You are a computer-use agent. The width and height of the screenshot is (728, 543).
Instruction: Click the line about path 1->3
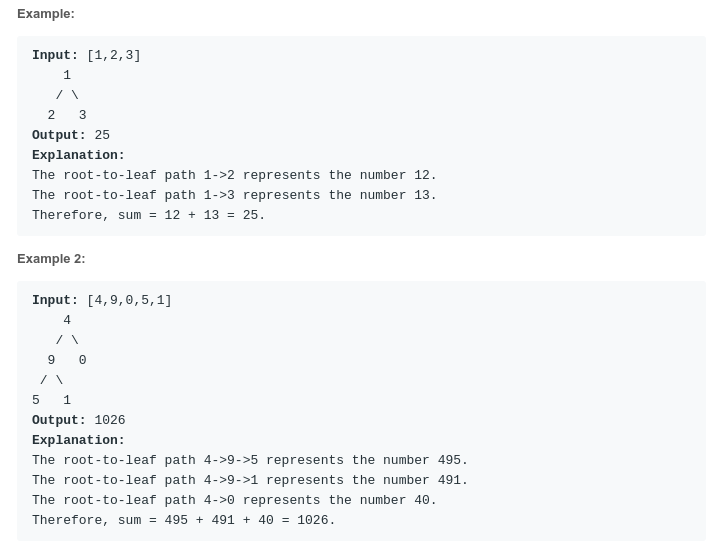(234, 195)
